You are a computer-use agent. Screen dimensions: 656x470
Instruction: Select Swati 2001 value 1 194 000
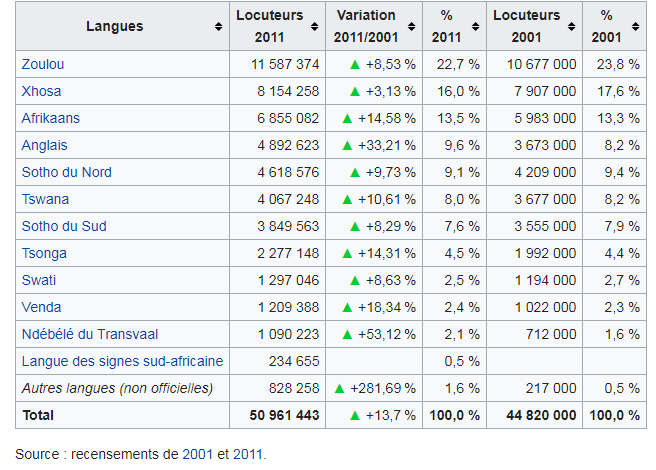click(x=545, y=280)
